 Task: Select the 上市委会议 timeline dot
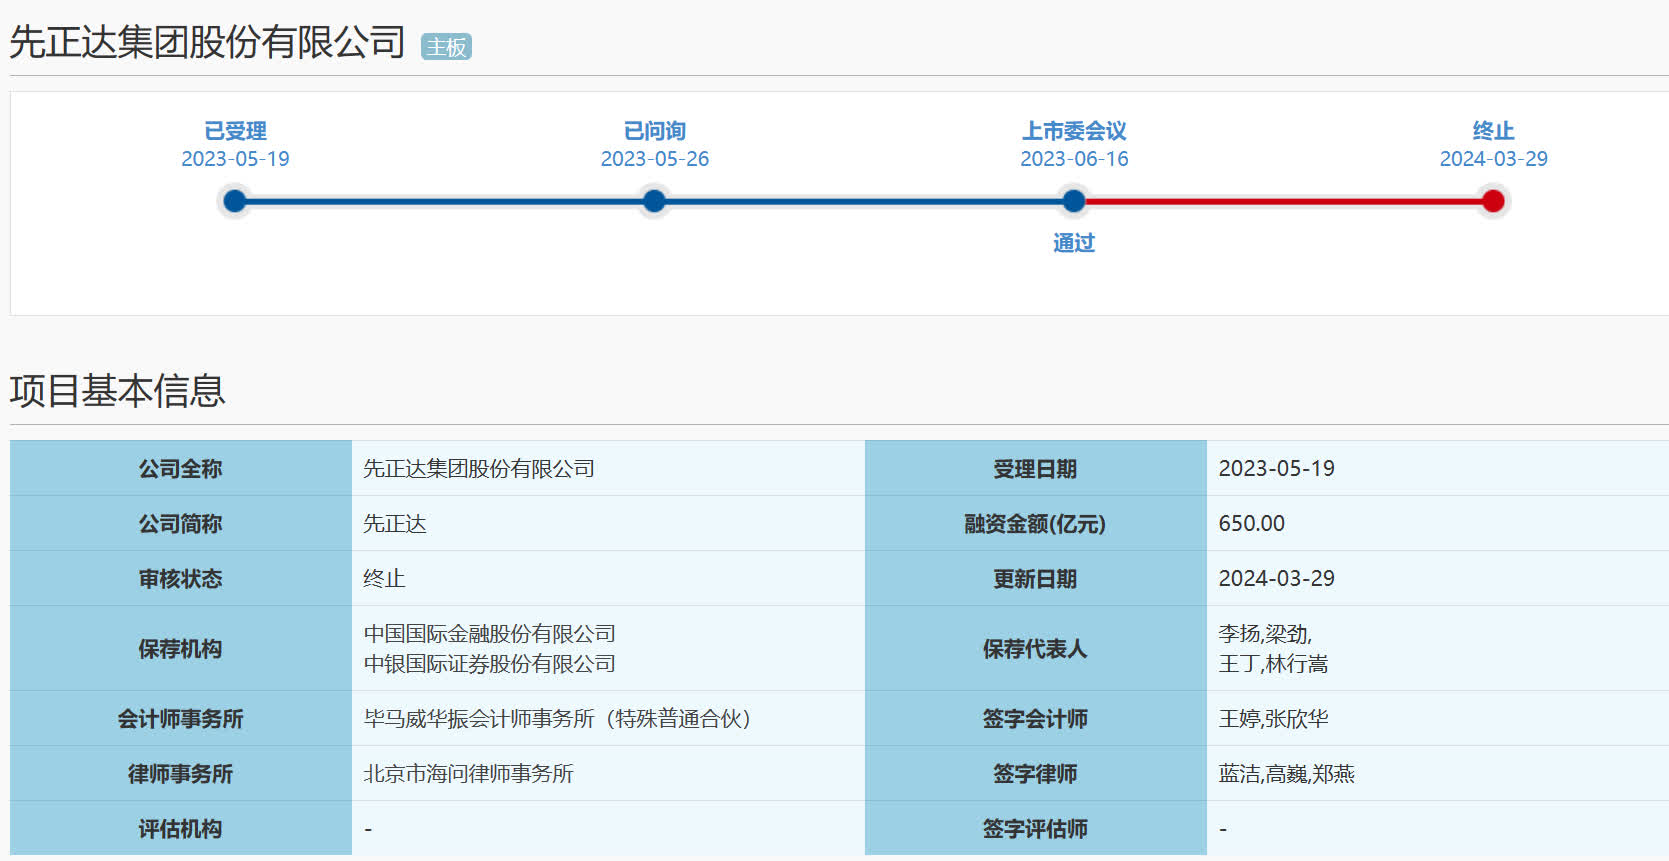(1074, 202)
